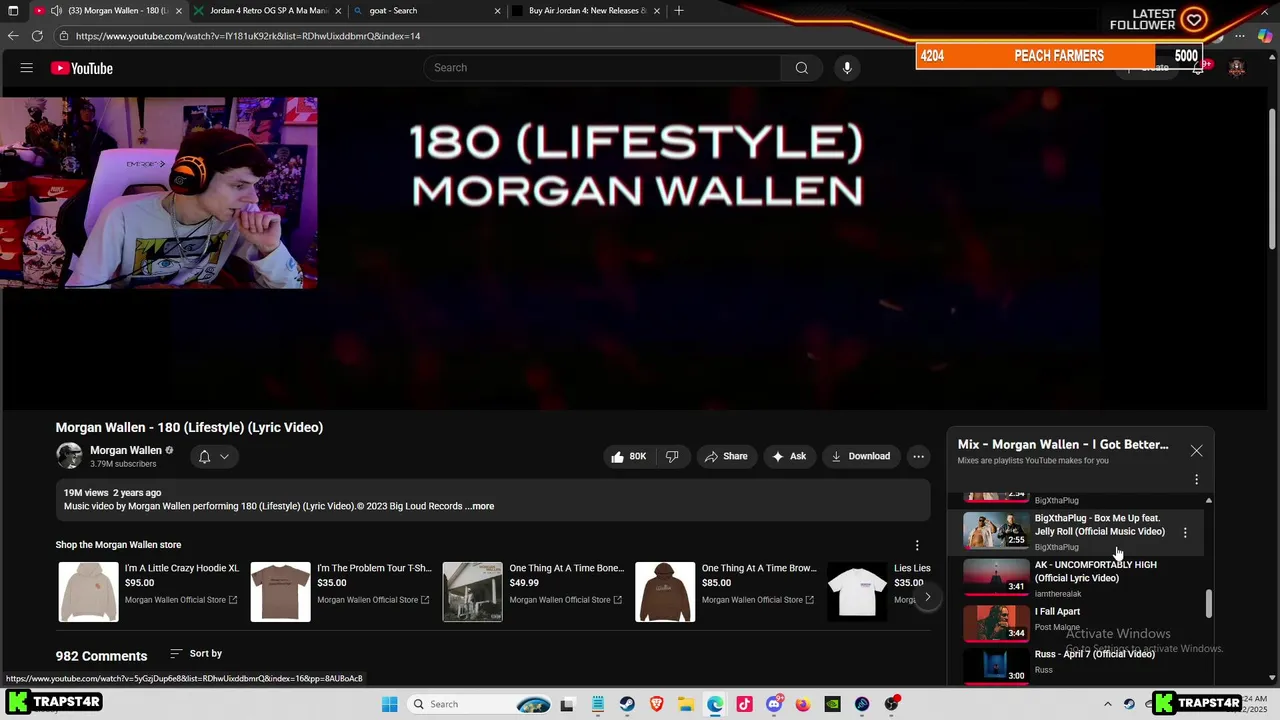Open Sort by comments dropdown
The width and height of the screenshot is (1280, 720).
tap(196, 653)
